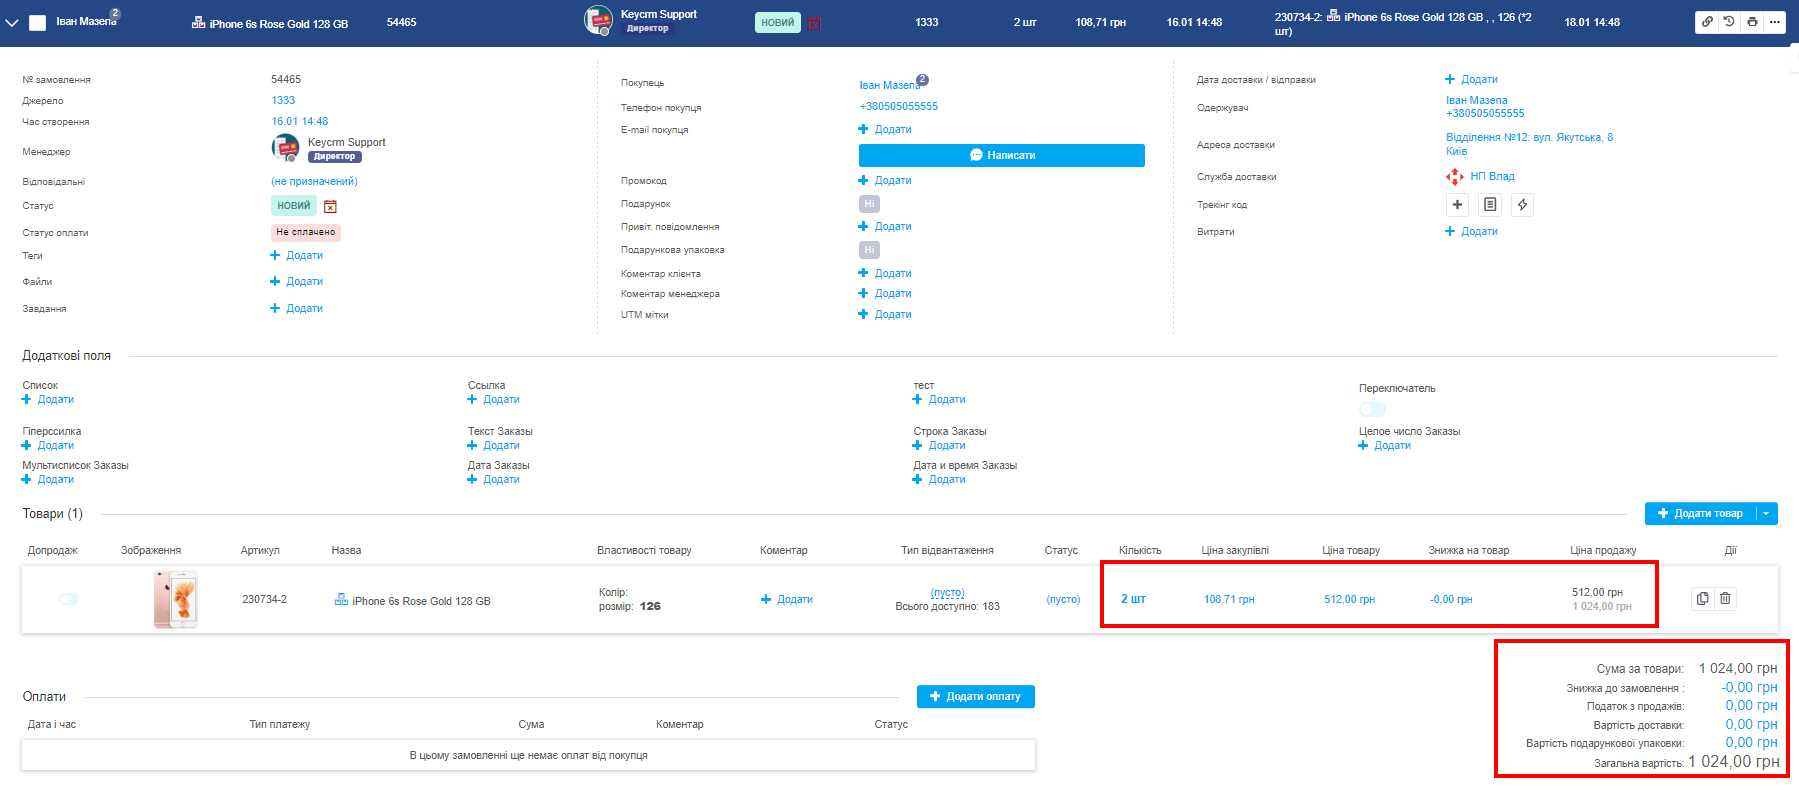The image size is (1799, 790).
Task: Print the order using printer icon
Action: pyautogui.click(x=1752, y=22)
